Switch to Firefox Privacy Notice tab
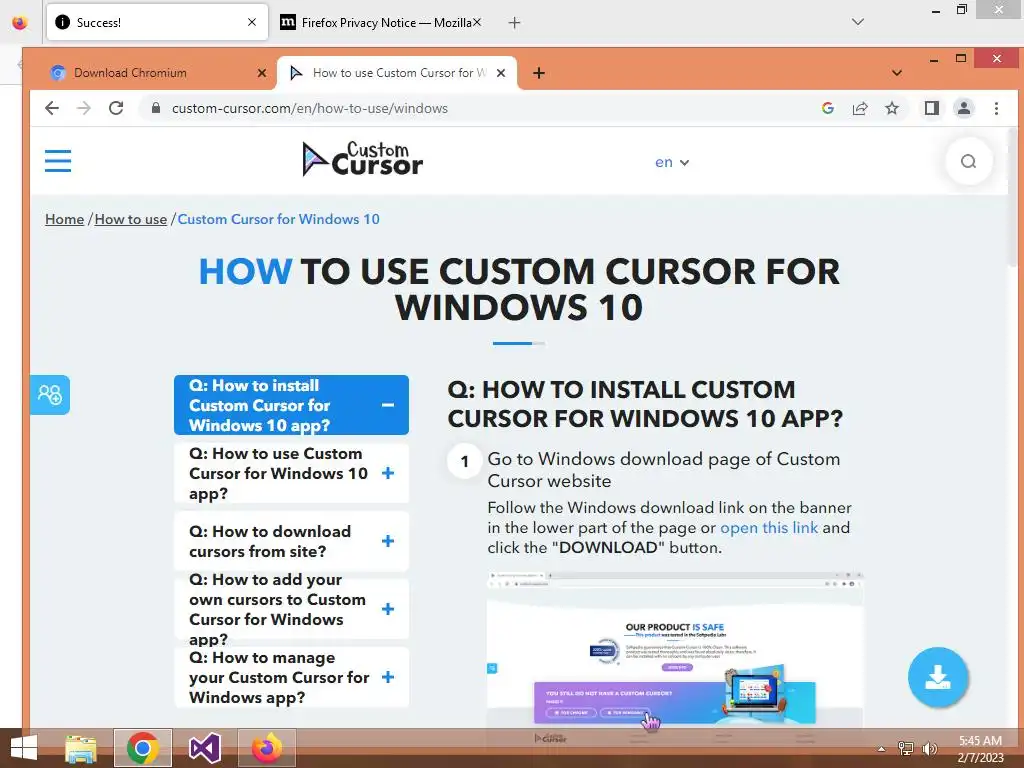Viewport: 1024px width, 768px height. [x=382, y=22]
